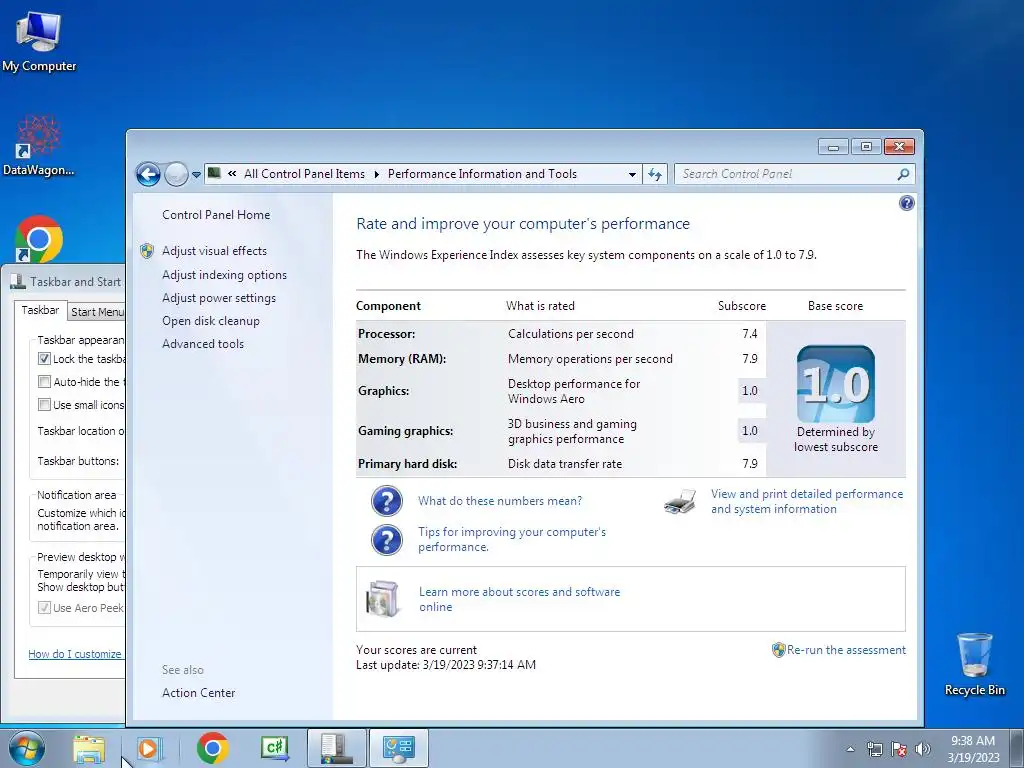Click the search magnifier icon
This screenshot has height=768, width=1024.
903,174
